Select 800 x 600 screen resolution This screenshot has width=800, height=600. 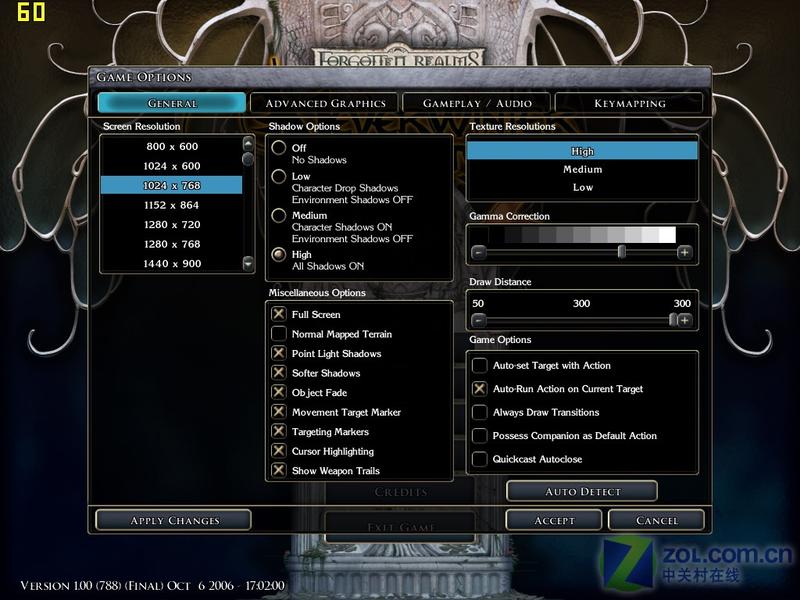coord(171,146)
